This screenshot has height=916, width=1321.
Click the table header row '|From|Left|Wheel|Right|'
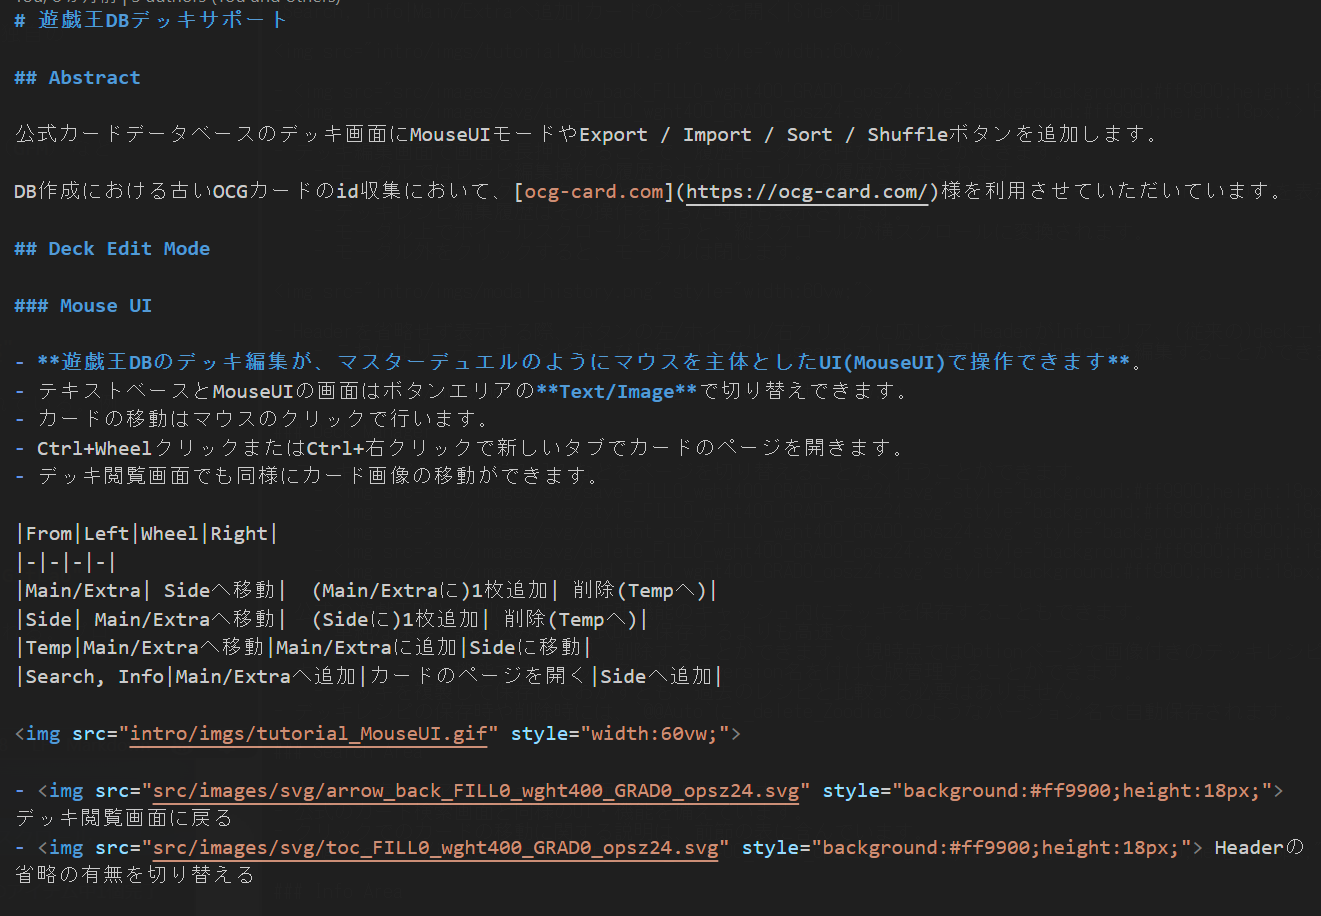tap(146, 533)
